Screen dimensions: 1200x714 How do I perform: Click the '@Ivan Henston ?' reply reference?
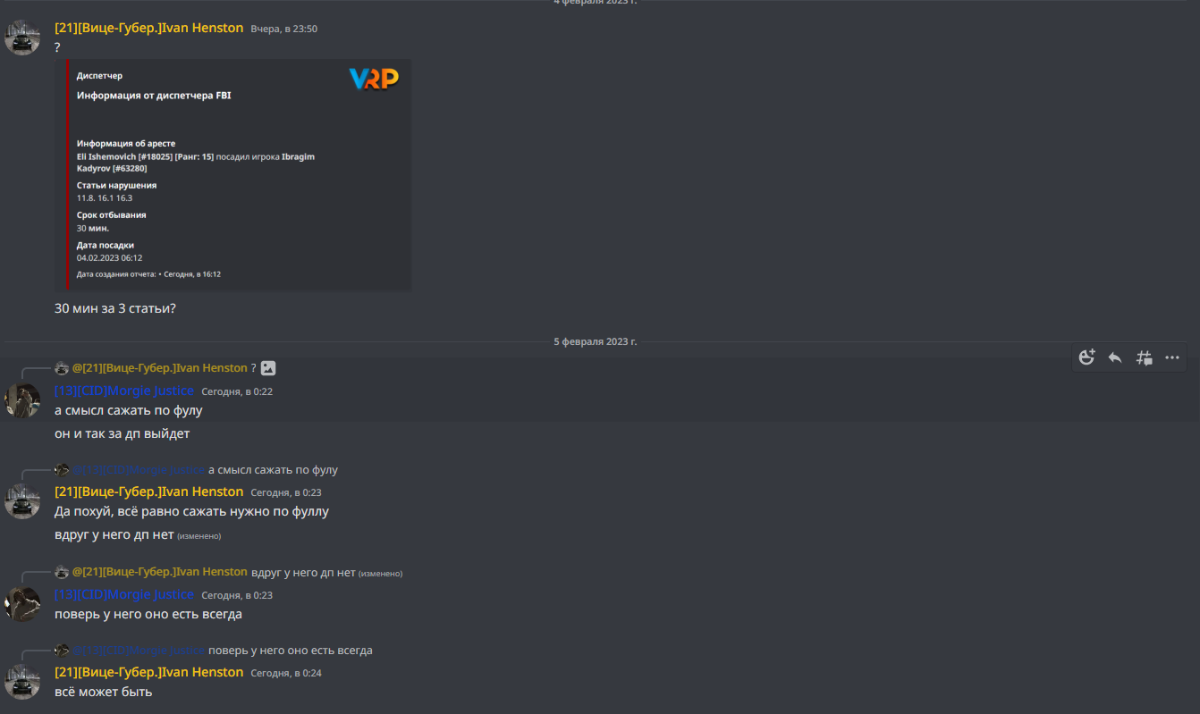coord(164,368)
